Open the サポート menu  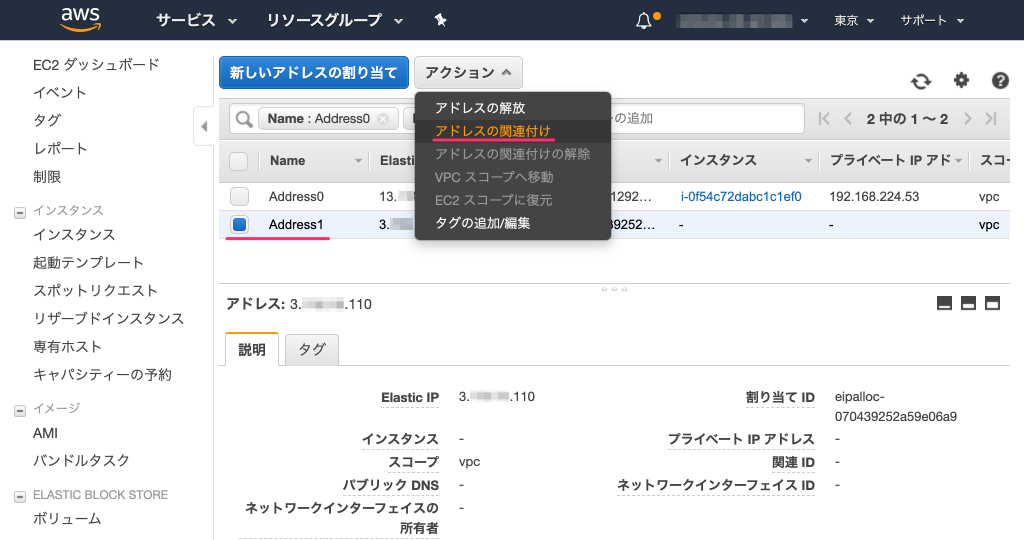click(x=932, y=21)
